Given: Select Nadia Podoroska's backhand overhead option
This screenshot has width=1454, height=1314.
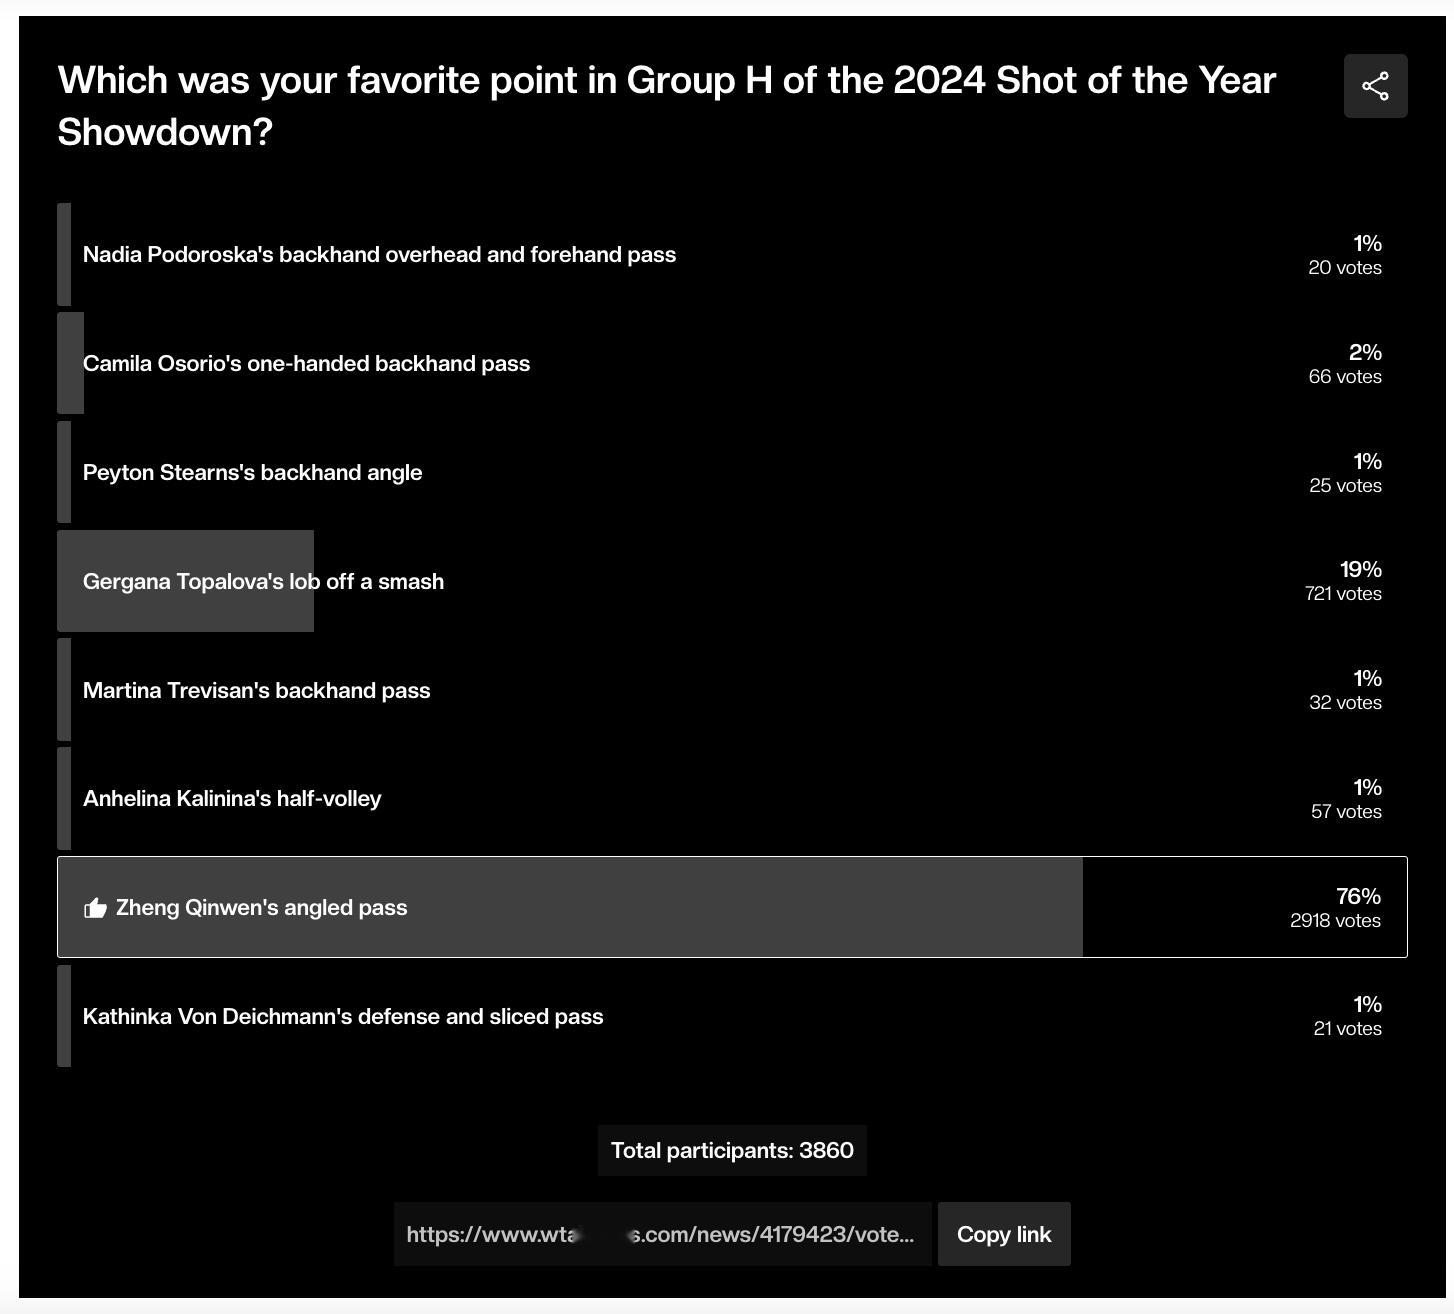Looking at the screenshot, I should point(732,254).
